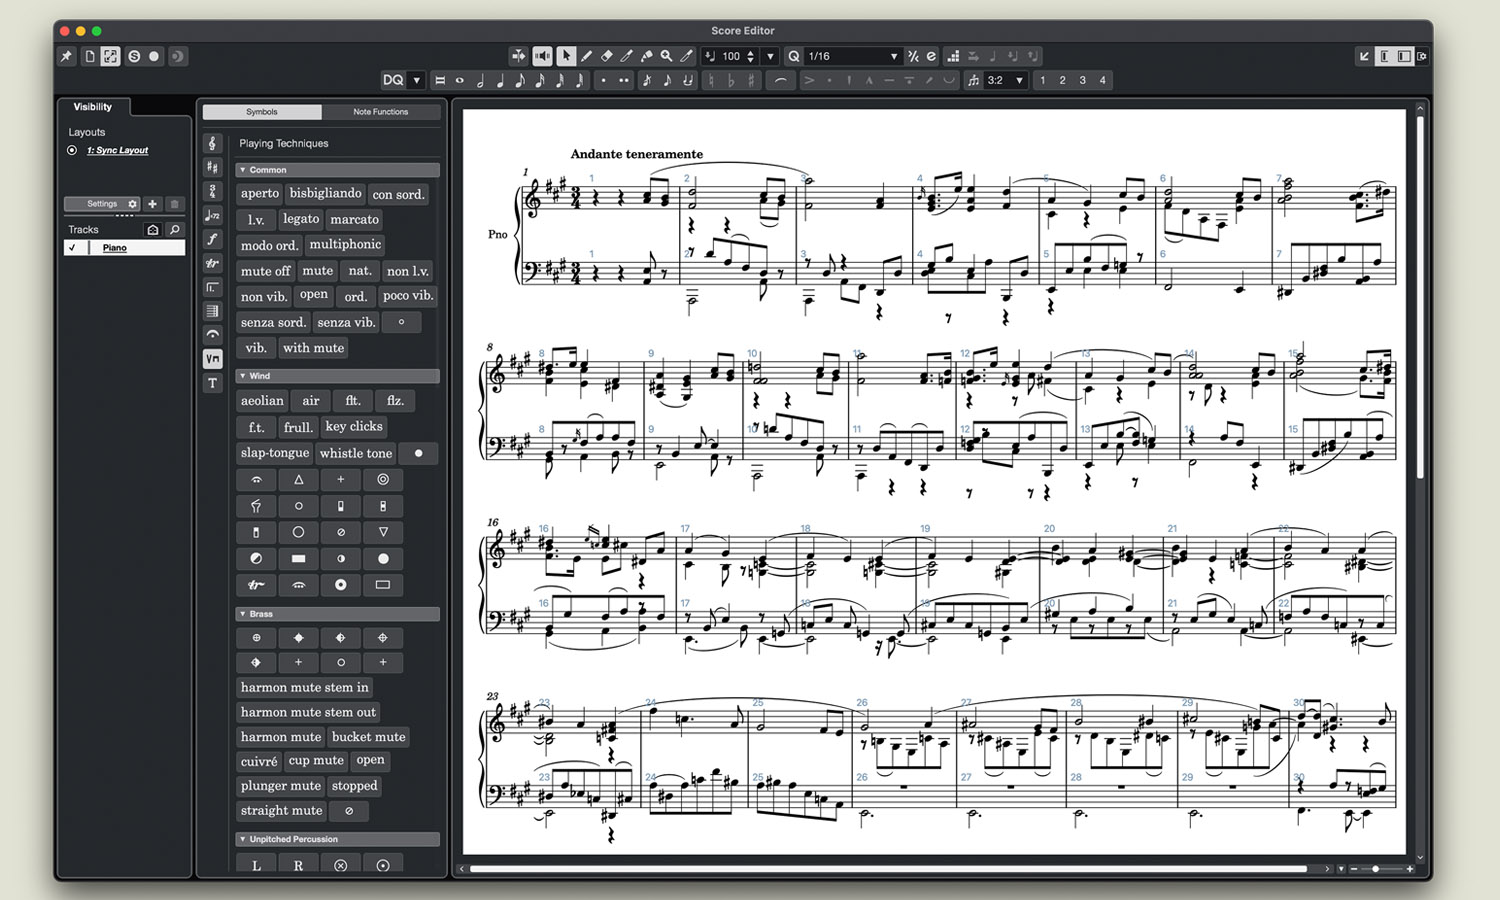
Task: Click harmon mute stem out
Action: 308,712
